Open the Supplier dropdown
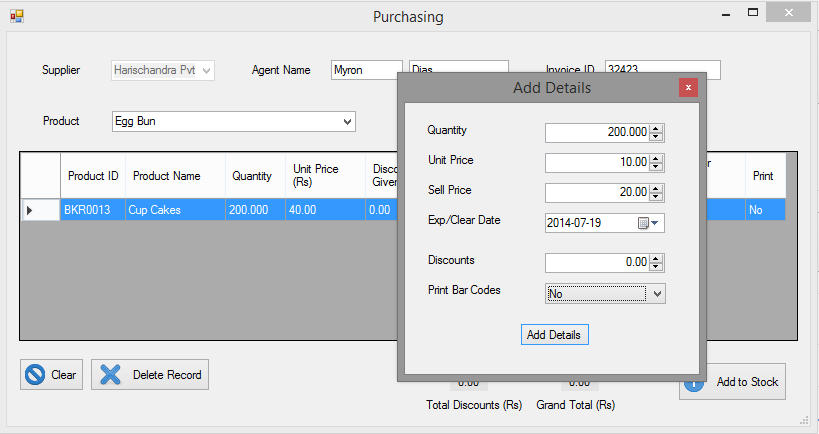The height and width of the screenshot is (434, 819). pyautogui.click(x=206, y=70)
